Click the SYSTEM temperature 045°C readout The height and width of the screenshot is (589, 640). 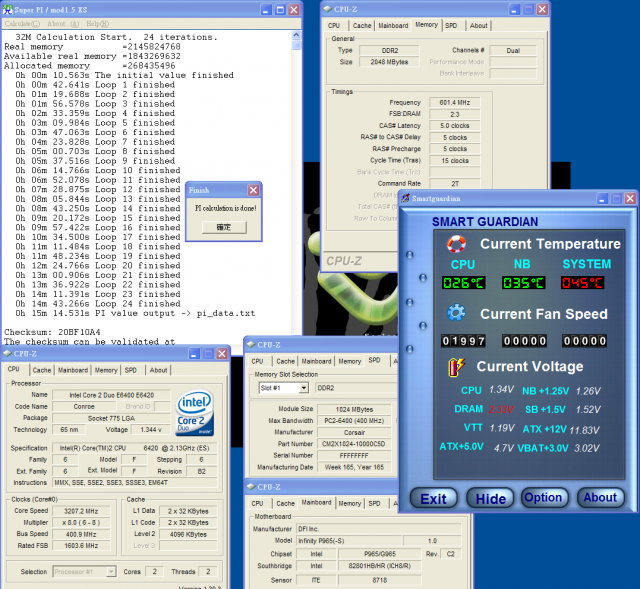point(582,282)
